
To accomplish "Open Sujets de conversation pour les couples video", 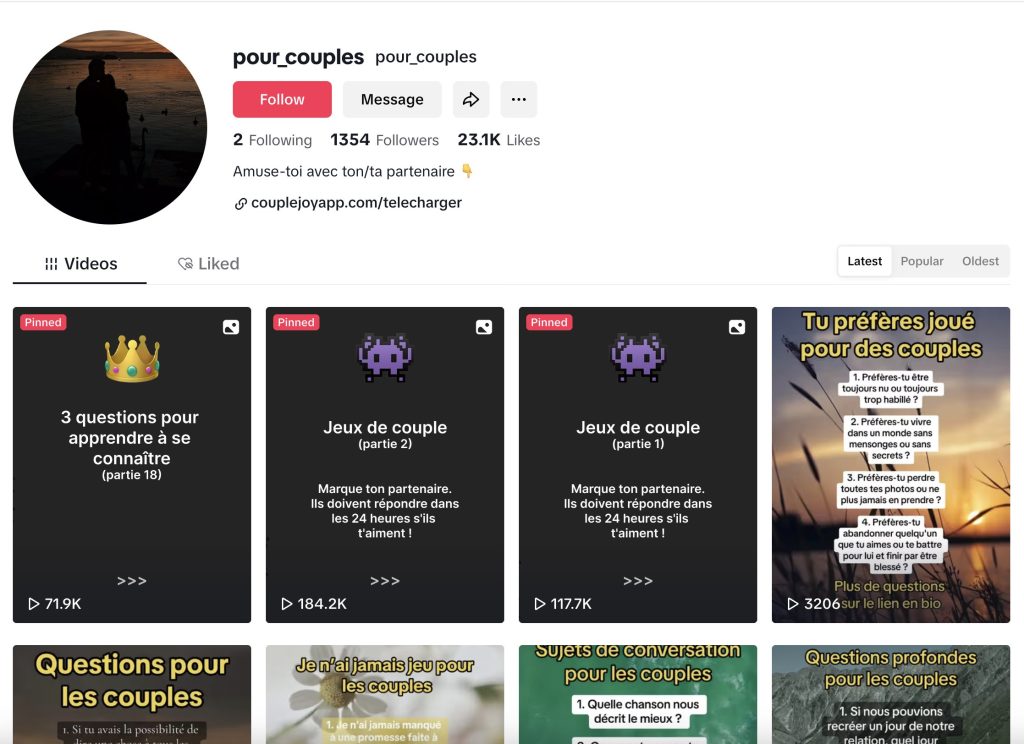I will tap(638, 694).
